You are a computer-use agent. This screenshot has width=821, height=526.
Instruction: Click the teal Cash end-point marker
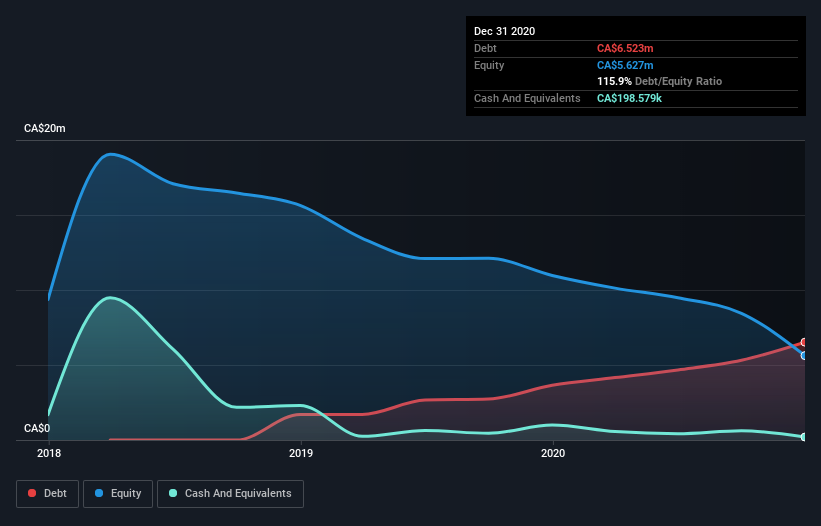pyautogui.click(x=804, y=437)
